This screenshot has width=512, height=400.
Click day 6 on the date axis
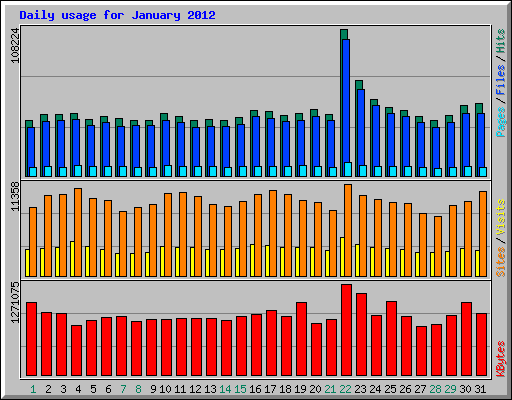coord(108,389)
